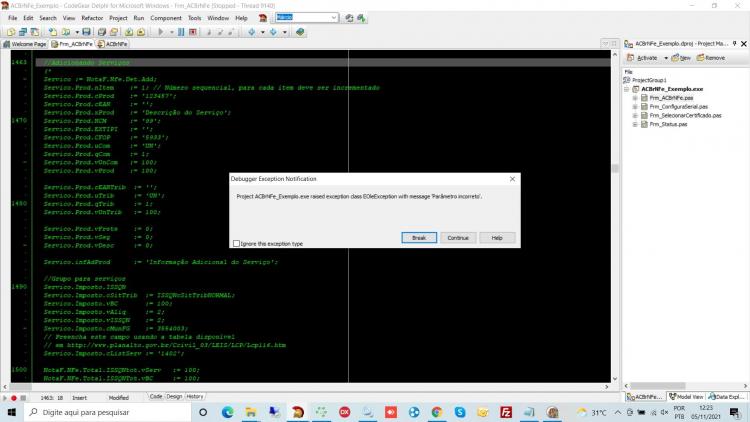Open the Run button dropdown arrow
Viewport: 750px width, 422px height.
(171, 32)
